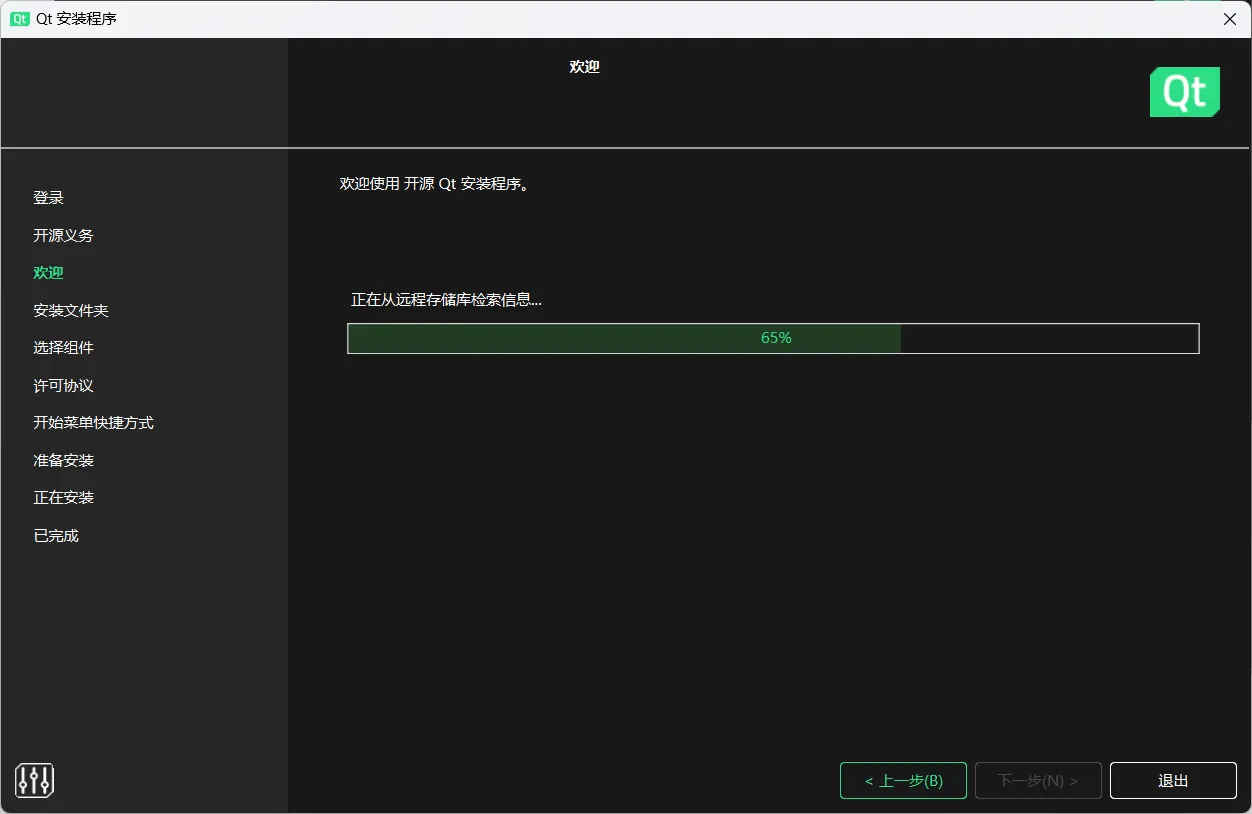
Task: Select the 正在安装 step
Action: (62, 497)
